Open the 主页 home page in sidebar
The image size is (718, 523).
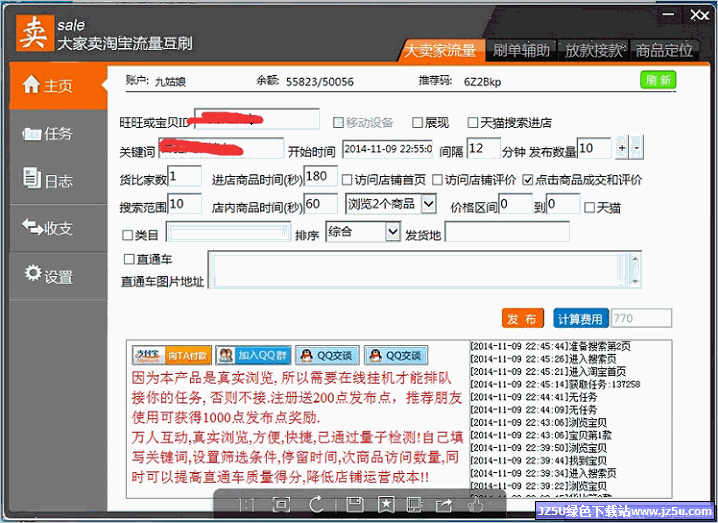tap(58, 86)
